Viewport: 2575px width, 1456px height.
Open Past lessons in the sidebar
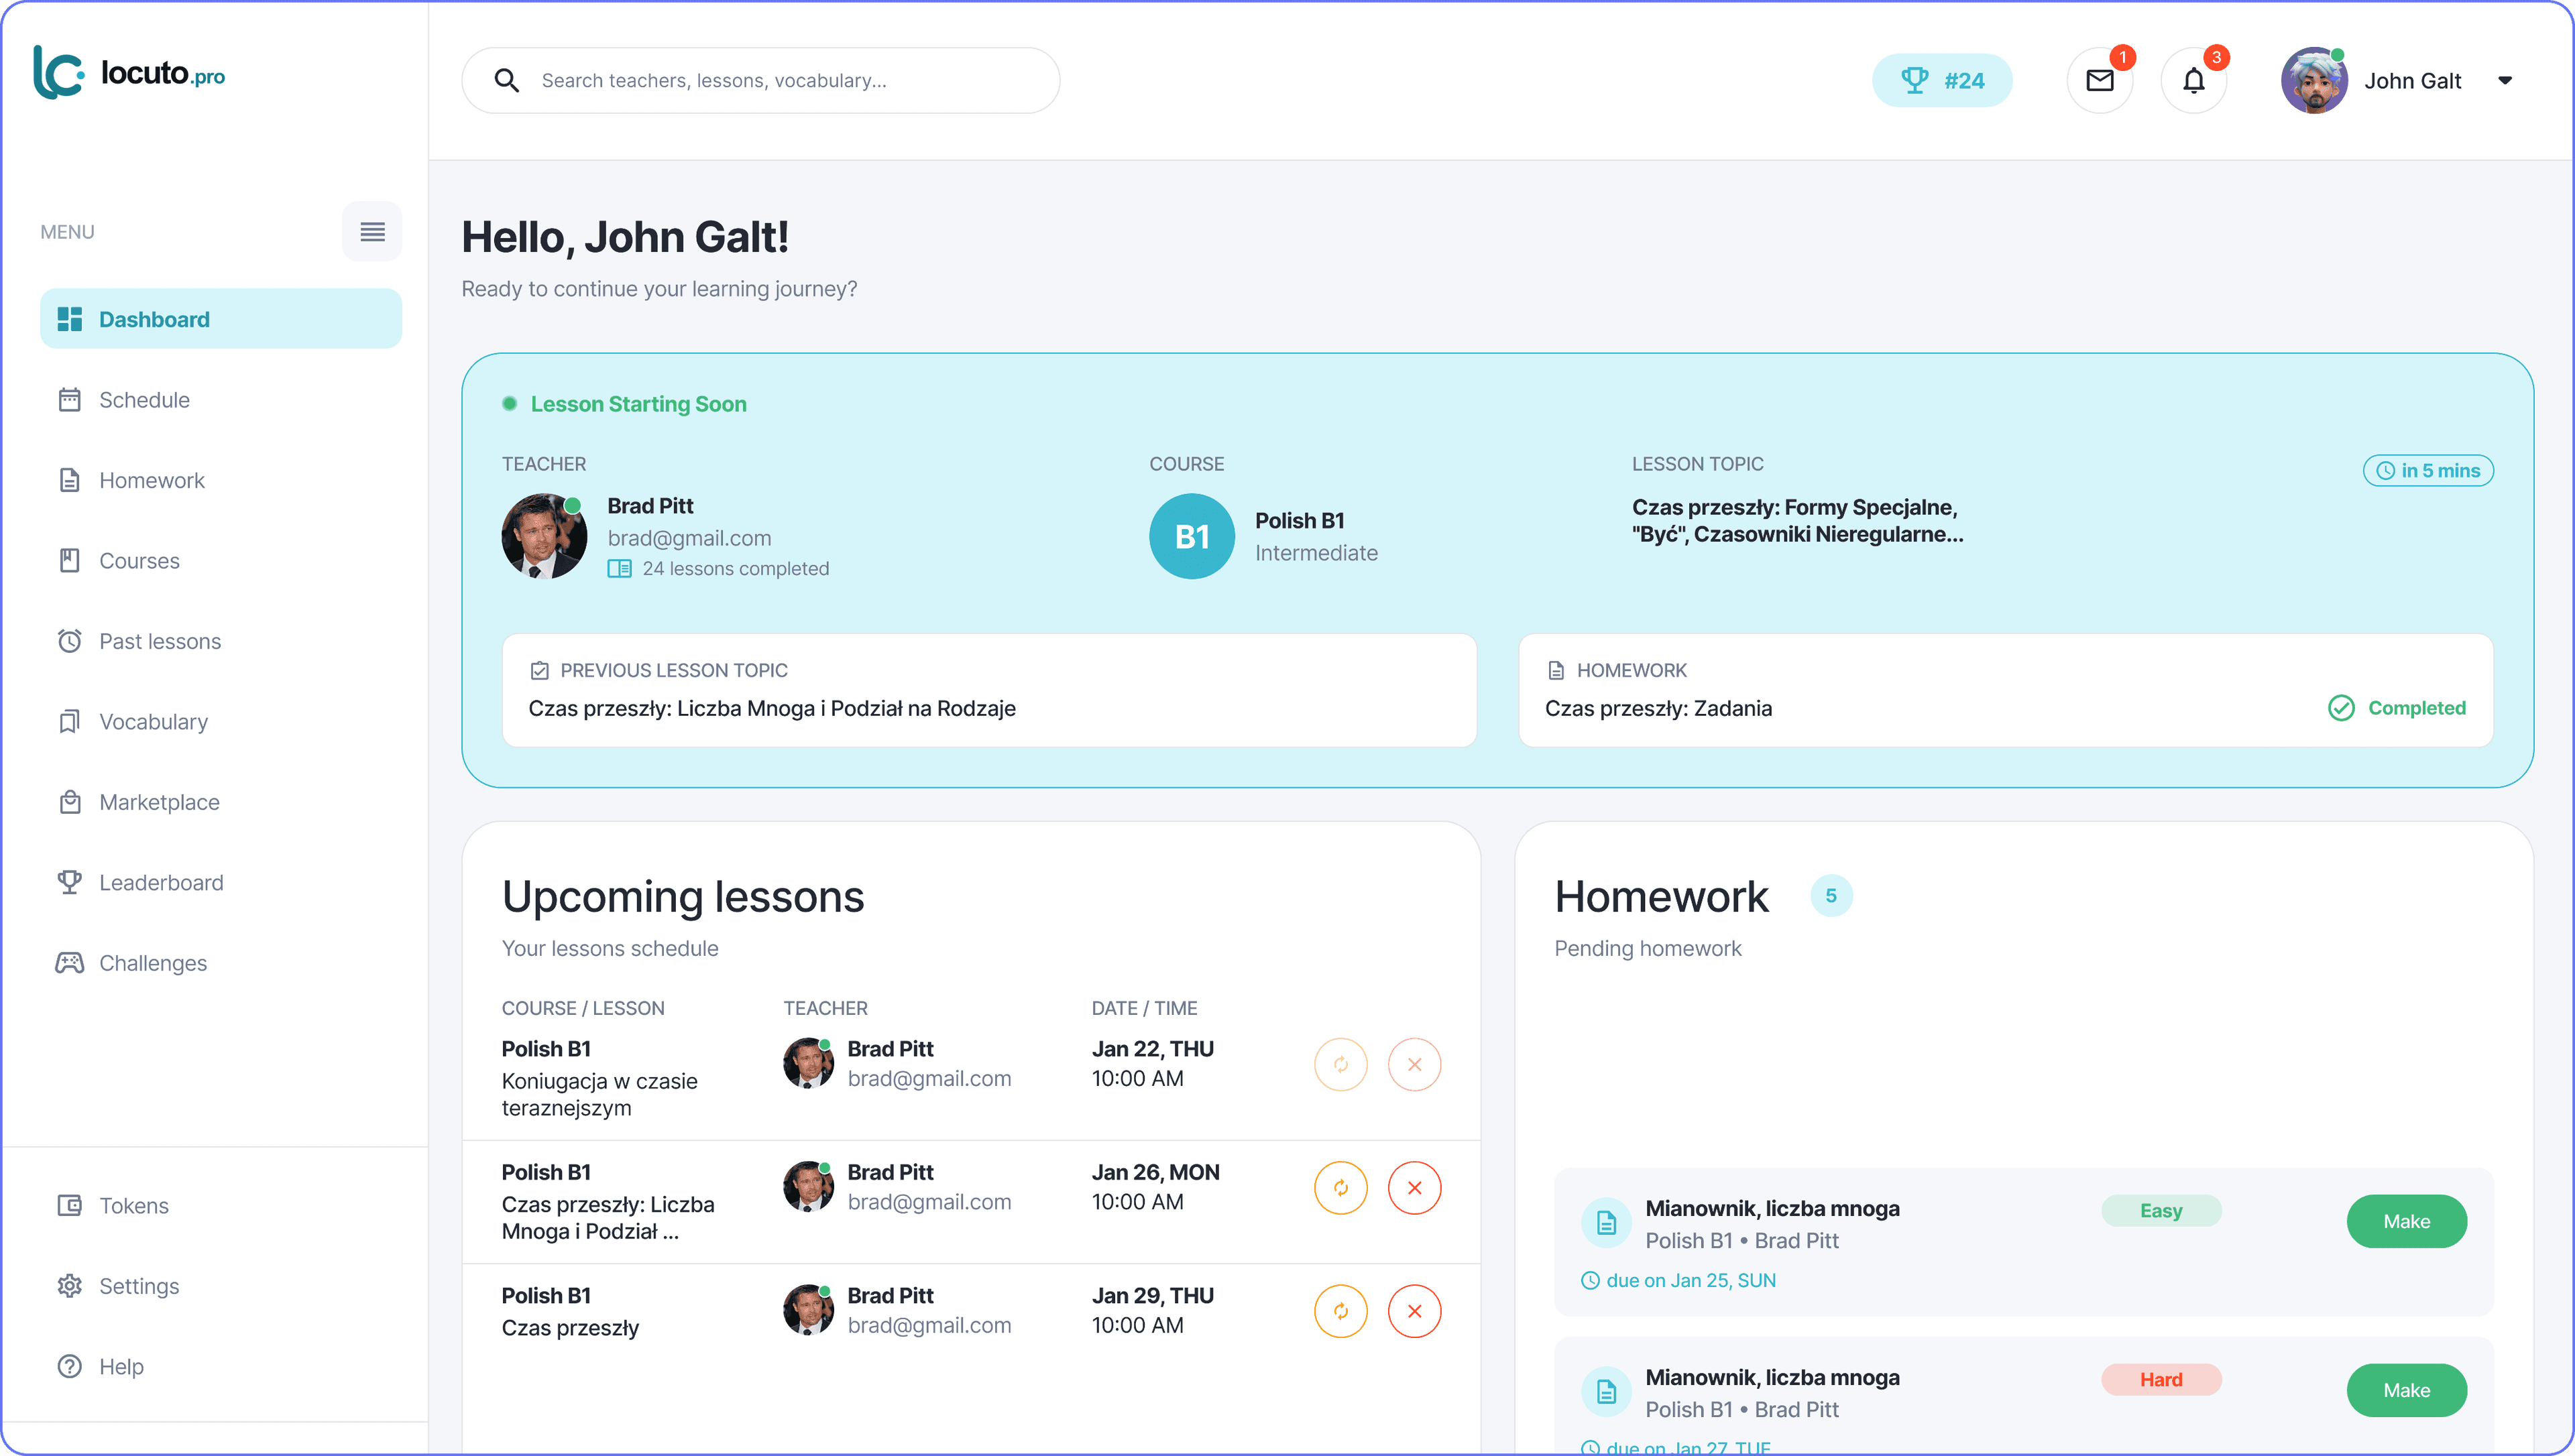[x=221, y=641]
